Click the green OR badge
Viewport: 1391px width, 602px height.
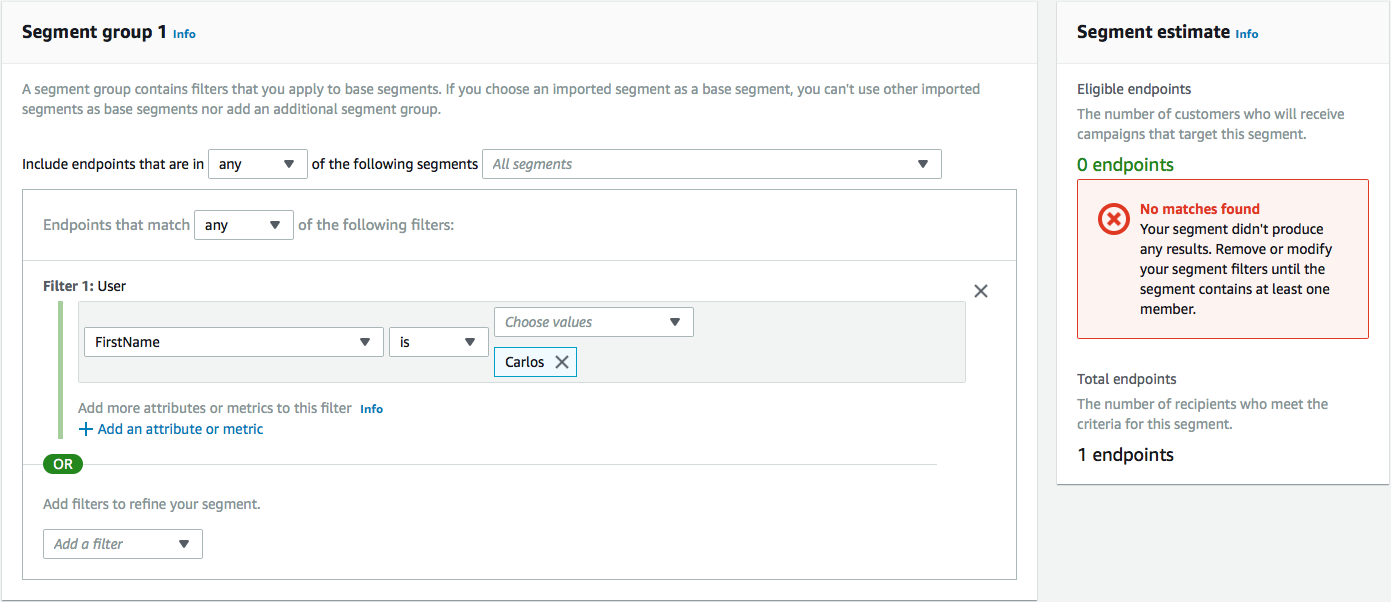pyautogui.click(x=63, y=464)
